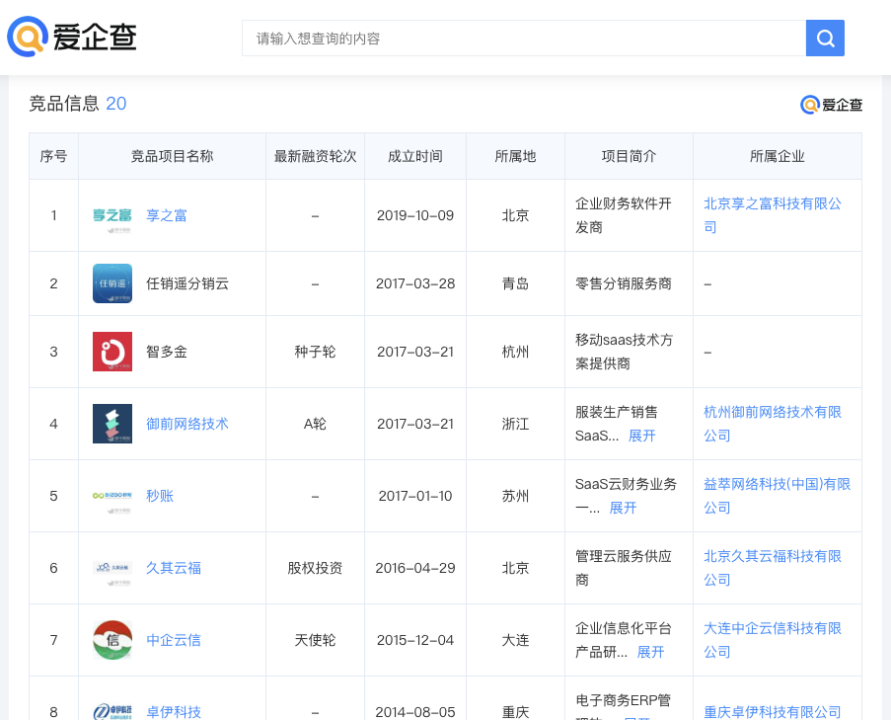
Task: Open the 御前网络技术 project link
Action: pos(187,424)
